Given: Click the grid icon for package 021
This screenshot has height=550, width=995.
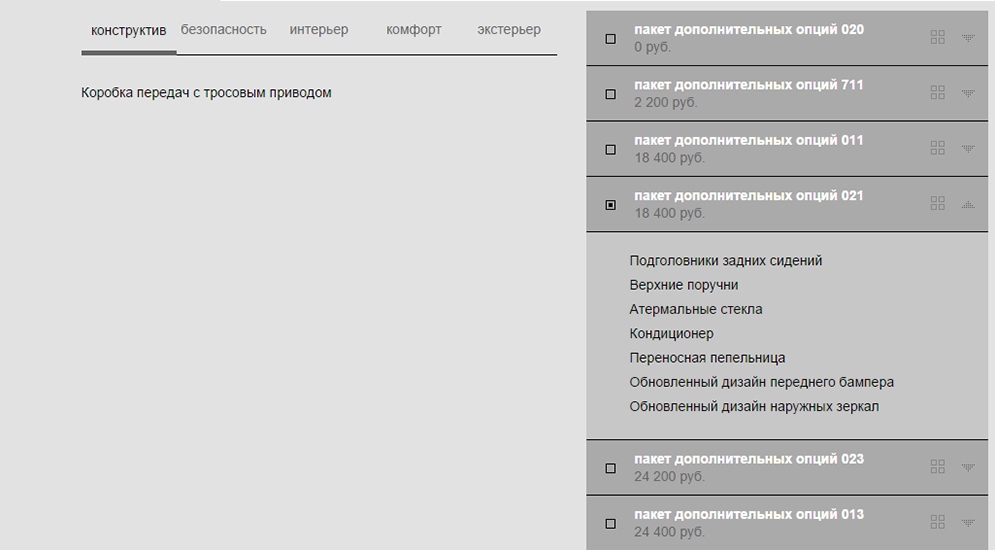Looking at the screenshot, I should tap(937, 203).
